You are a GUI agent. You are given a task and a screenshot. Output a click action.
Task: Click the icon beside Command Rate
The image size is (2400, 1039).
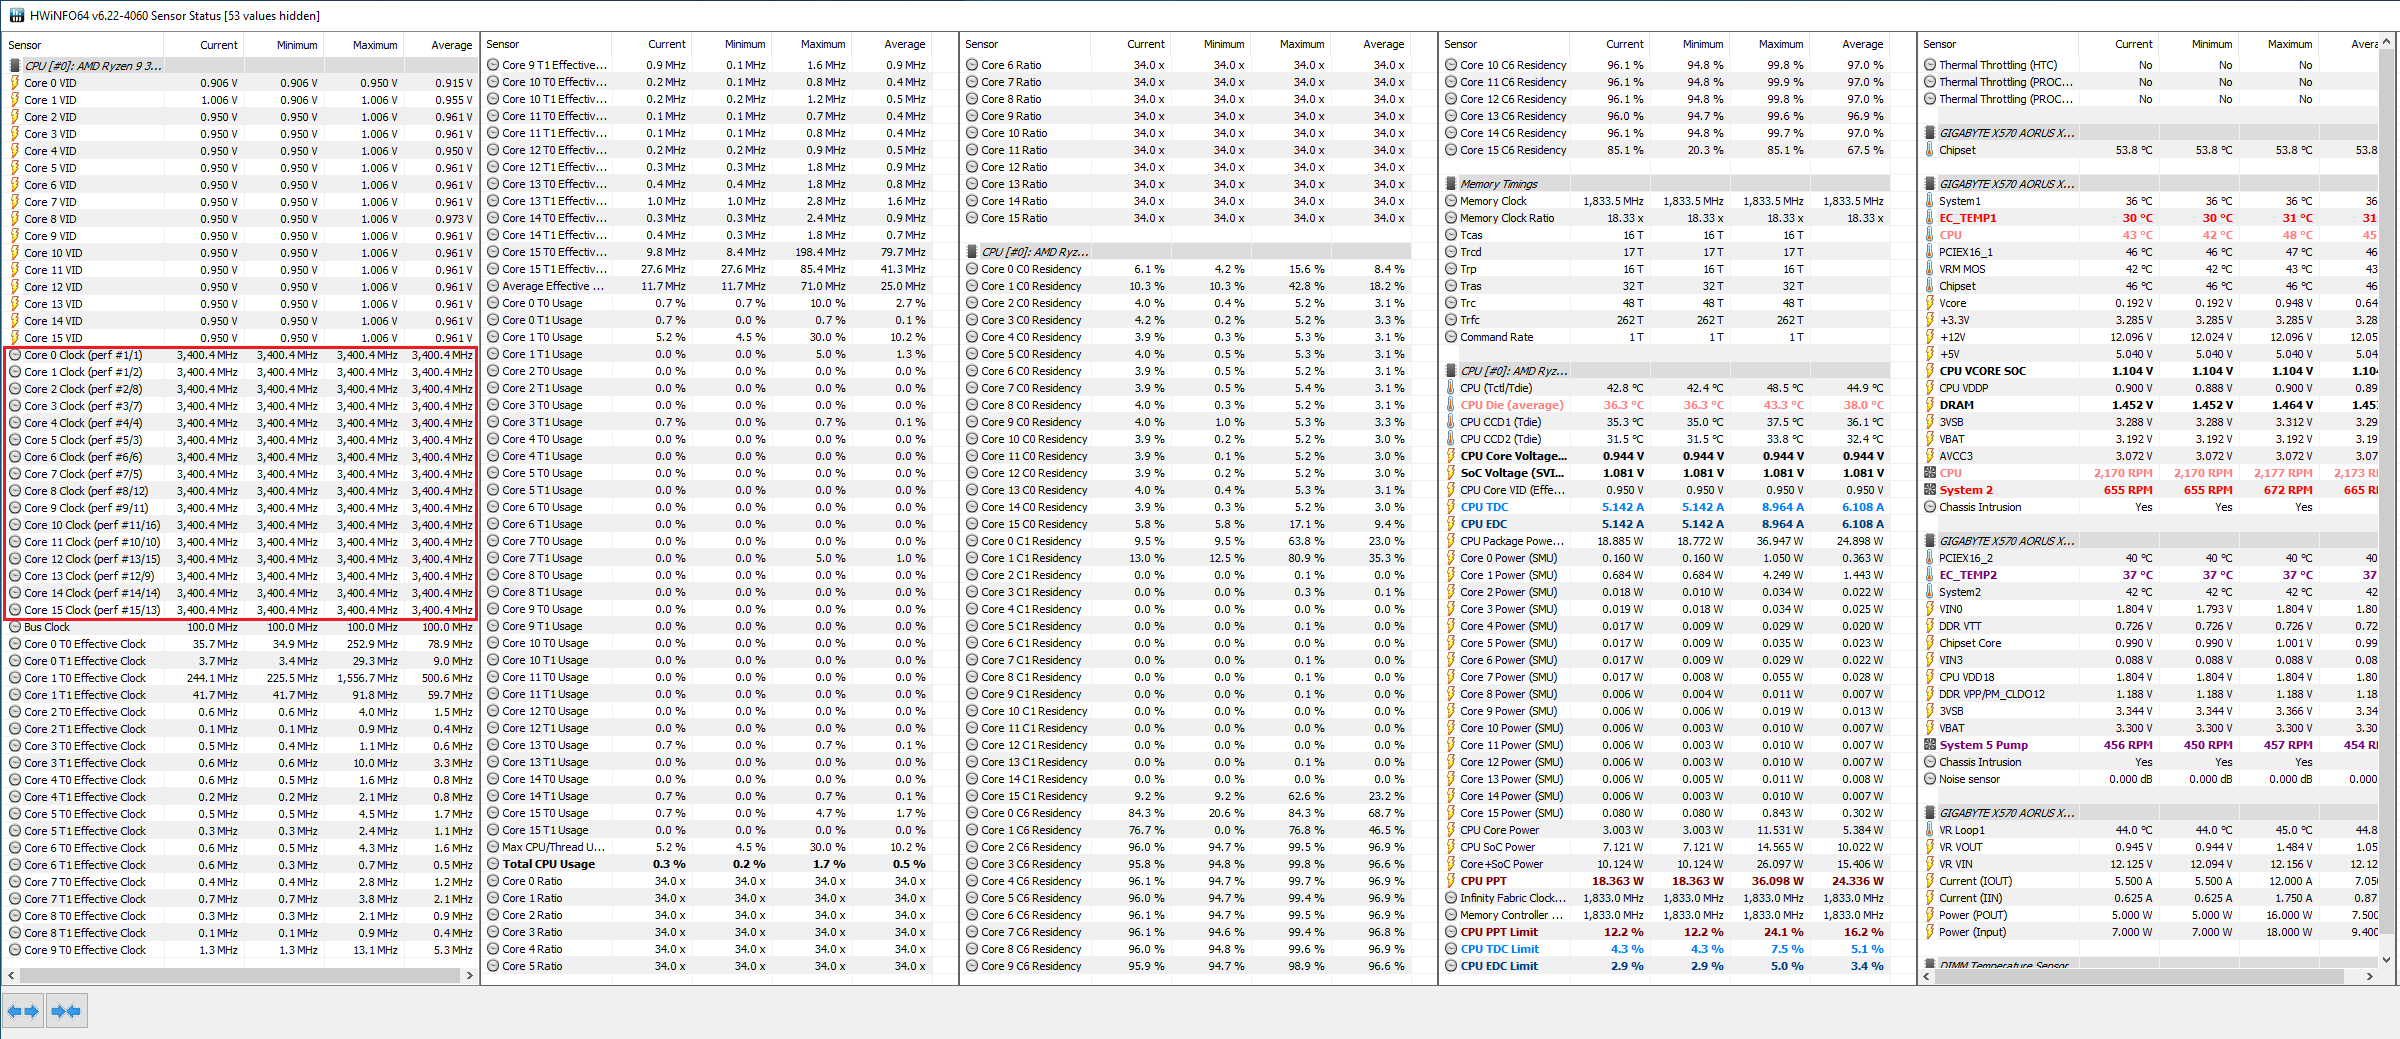[x=1451, y=337]
